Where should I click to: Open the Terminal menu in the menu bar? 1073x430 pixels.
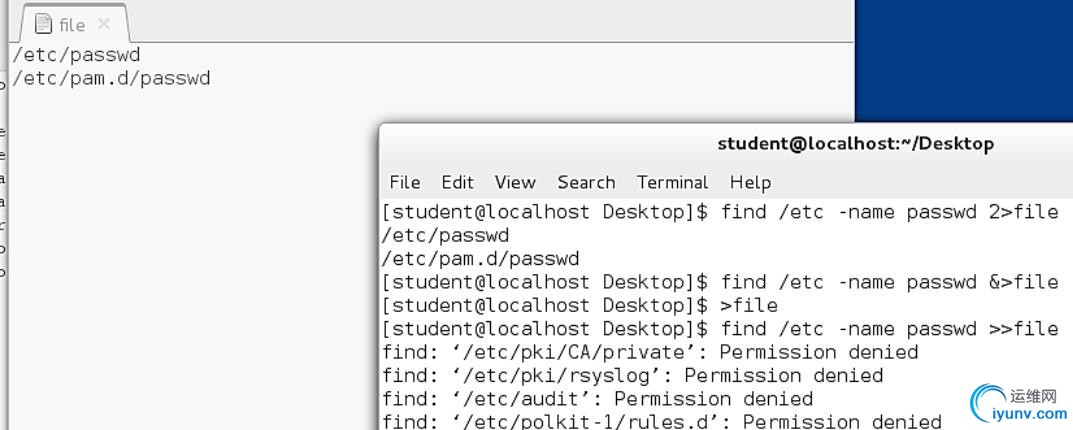[672, 182]
